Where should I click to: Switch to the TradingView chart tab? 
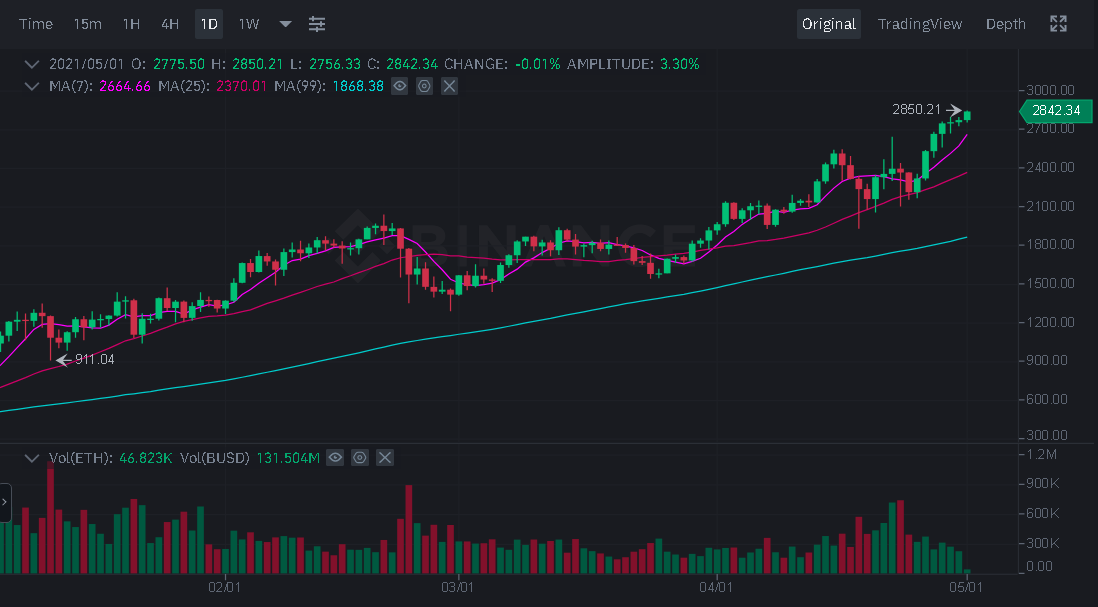tap(919, 24)
